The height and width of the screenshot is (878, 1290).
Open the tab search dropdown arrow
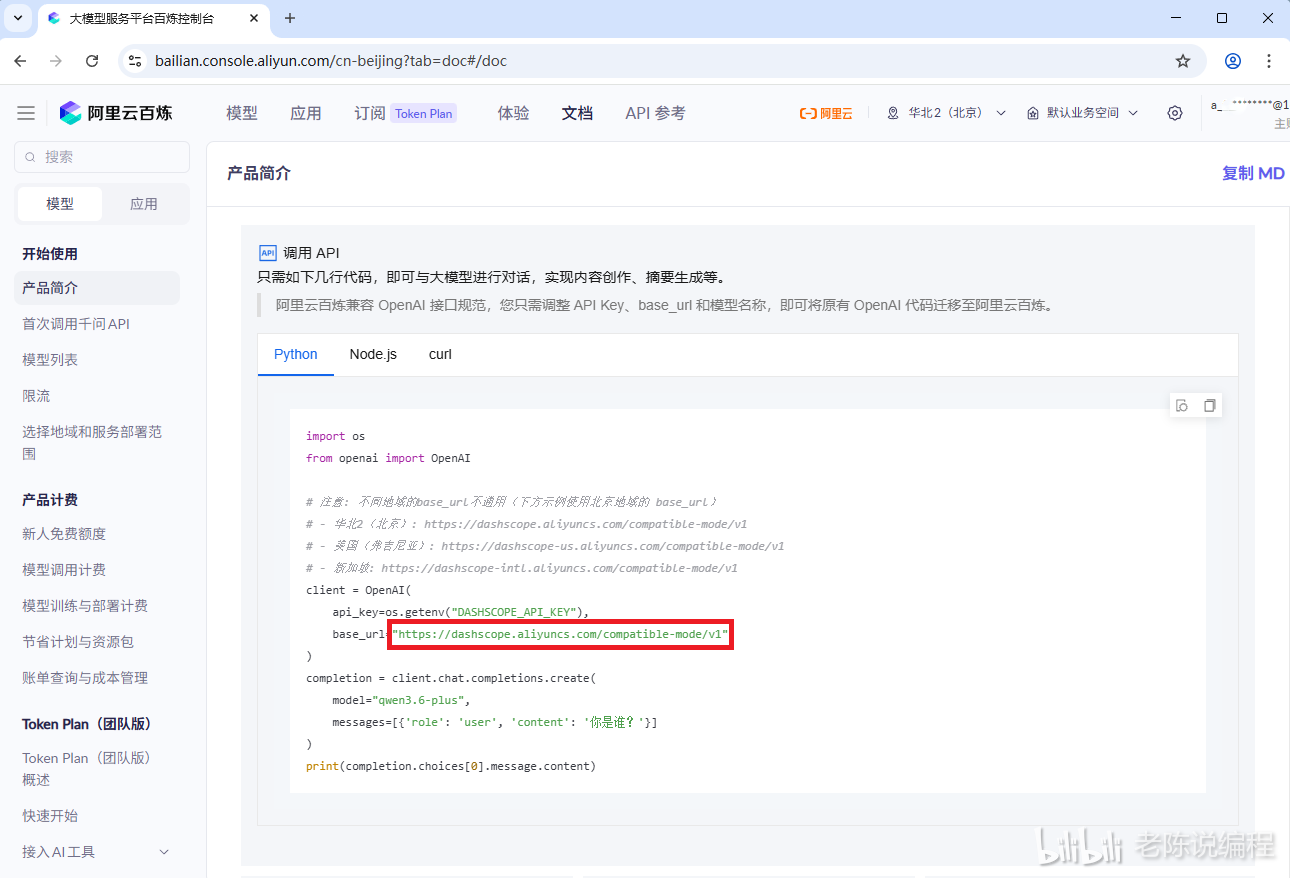(x=18, y=18)
